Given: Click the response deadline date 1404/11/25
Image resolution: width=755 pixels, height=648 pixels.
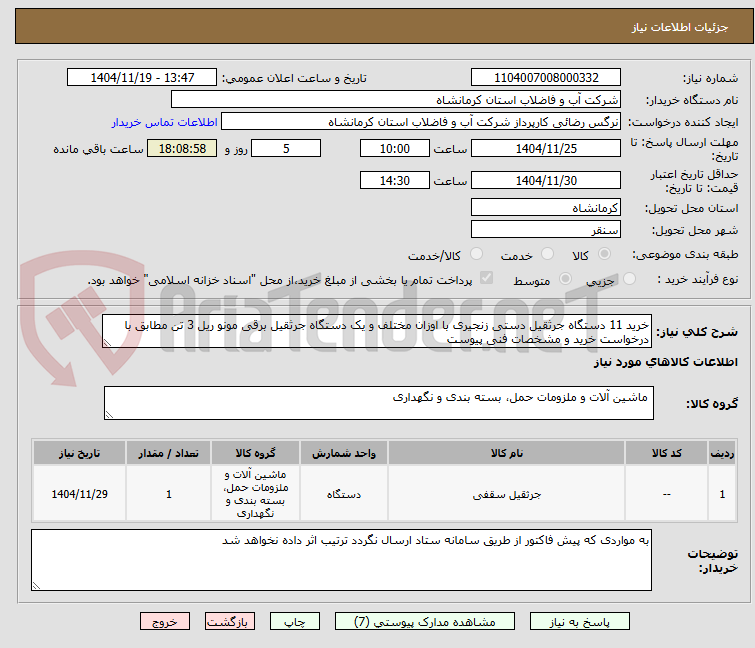Looking at the screenshot, I should click(x=546, y=148).
